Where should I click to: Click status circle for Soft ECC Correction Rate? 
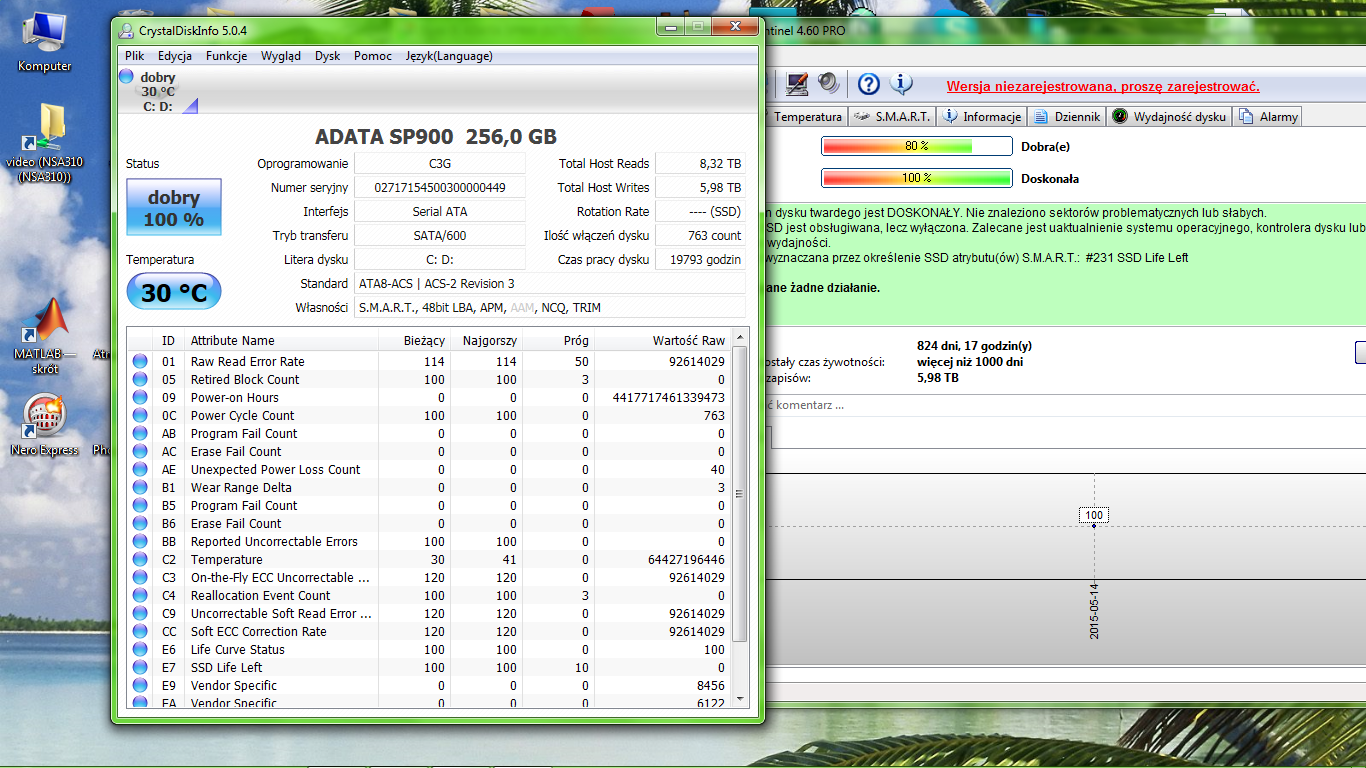140,632
